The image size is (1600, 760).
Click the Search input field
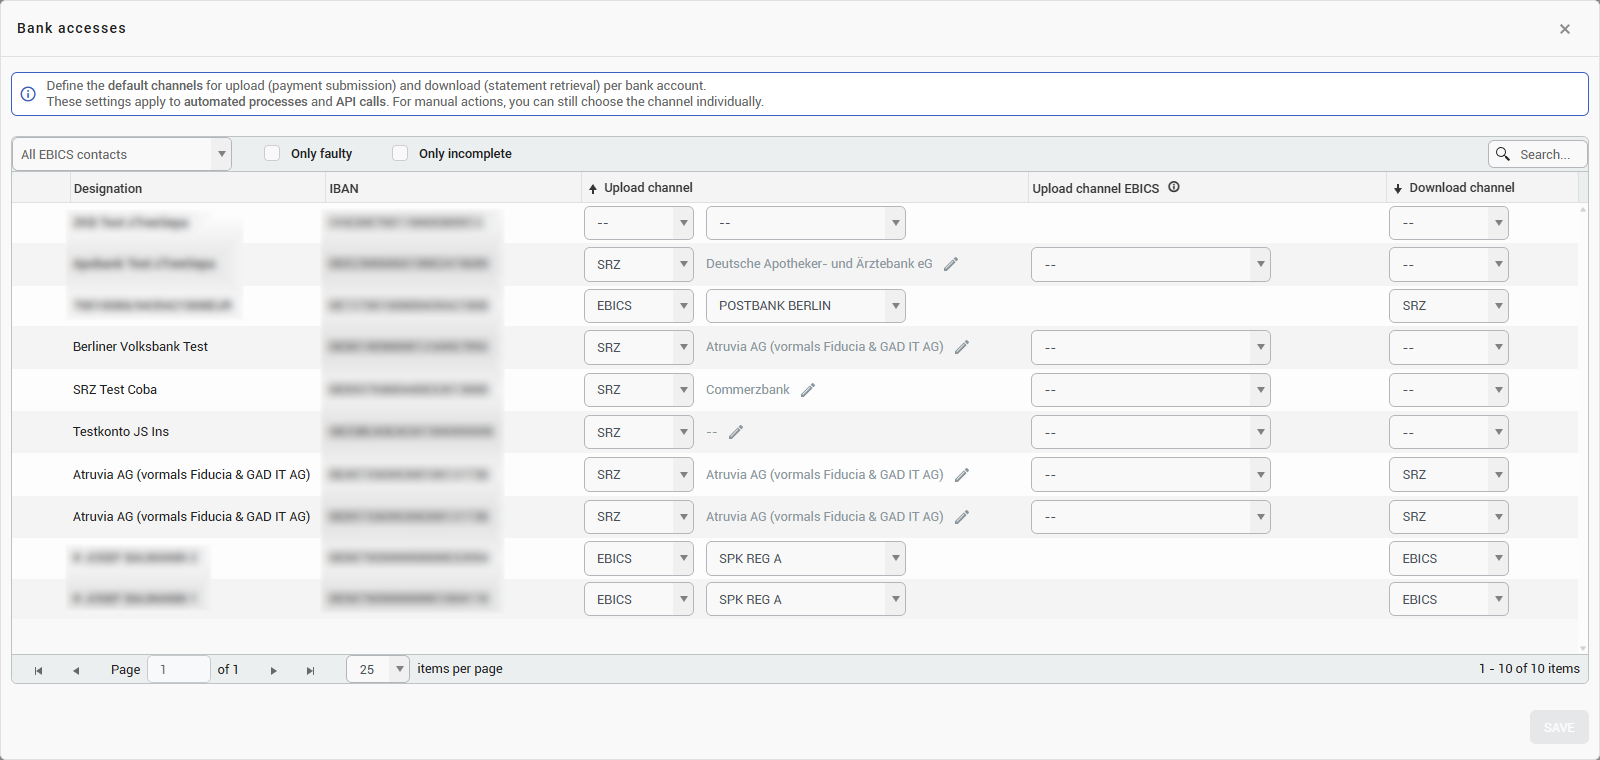click(x=1538, y=154)
